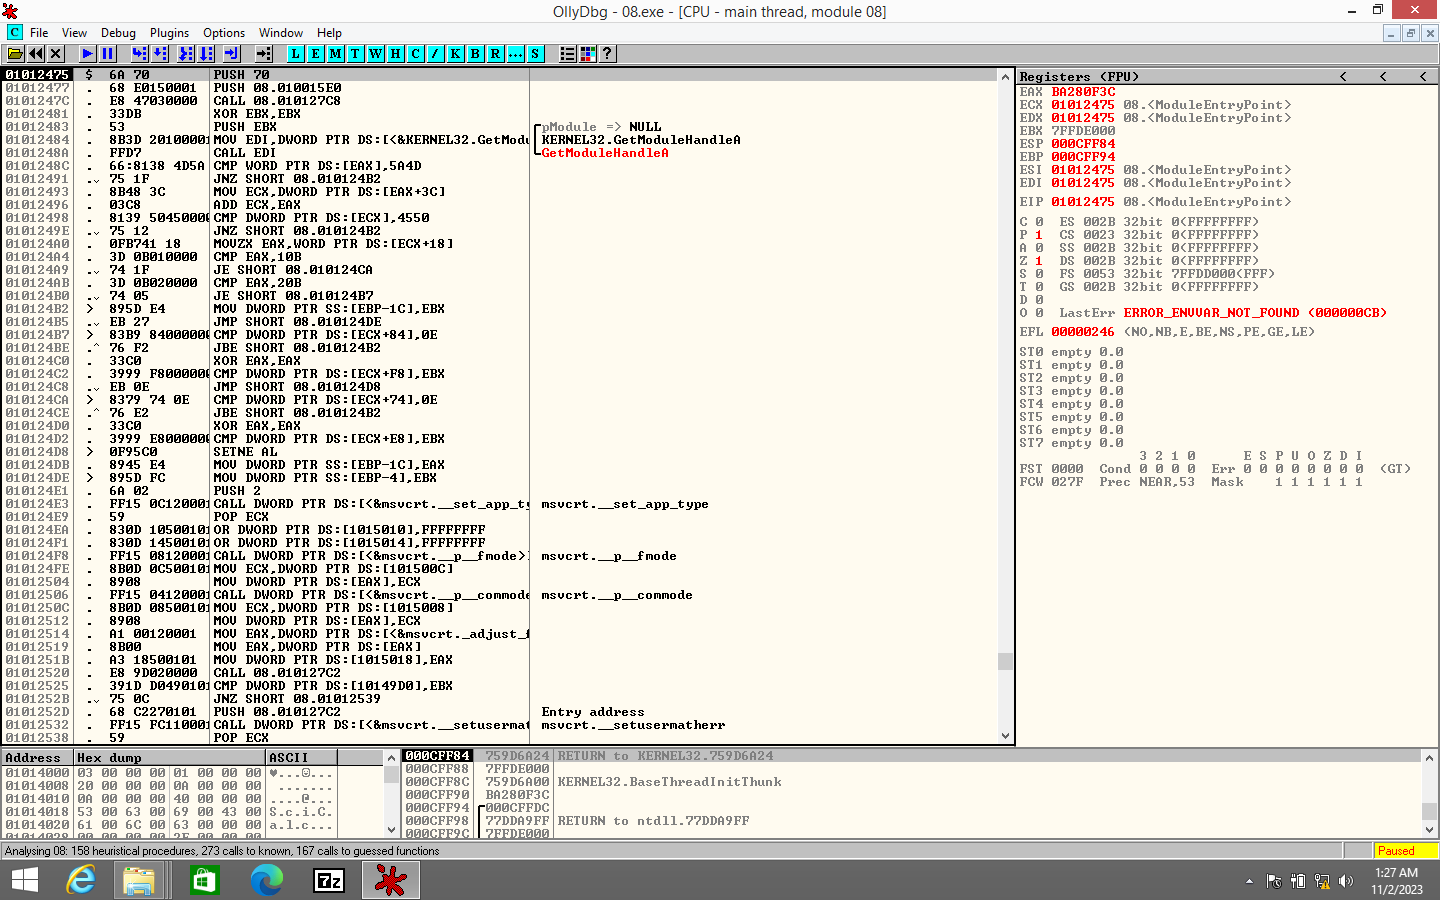Viewport: 1440px width, 900px height.
Task: Run the program with play icon
Action: tap(88, 54)
